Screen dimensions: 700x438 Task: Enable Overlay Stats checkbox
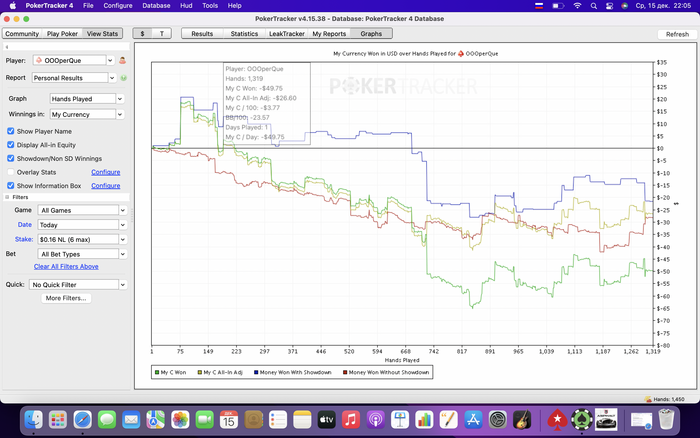[11, 172]
